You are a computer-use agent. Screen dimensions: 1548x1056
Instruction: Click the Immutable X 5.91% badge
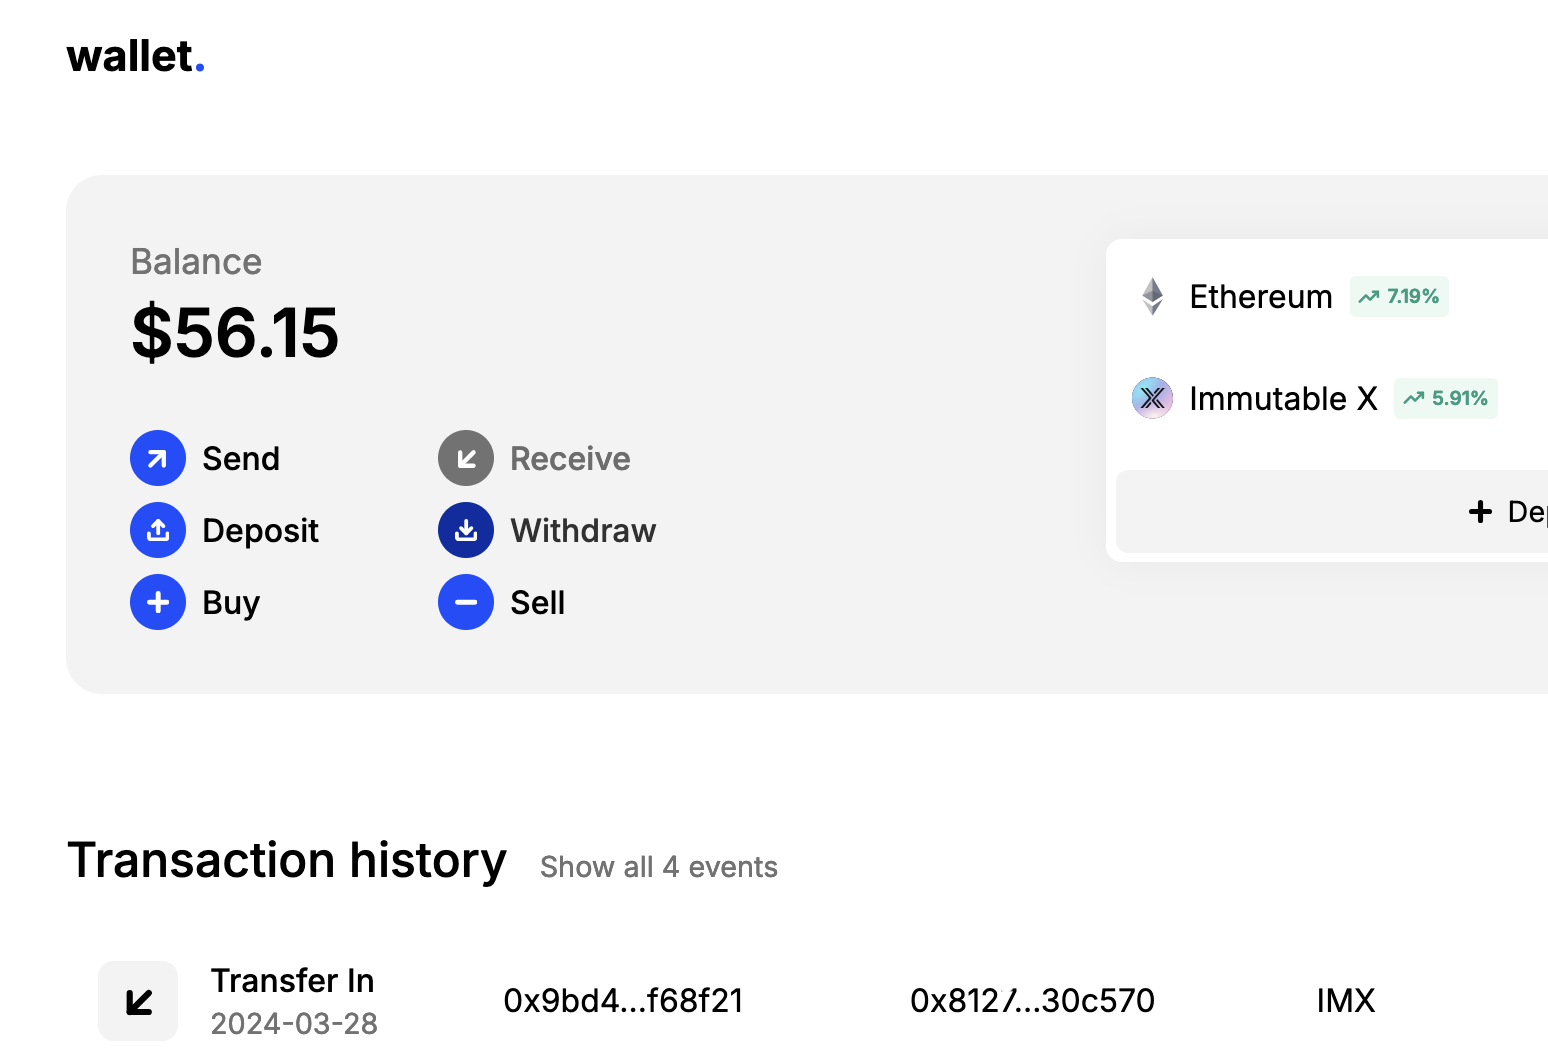pos(1446,398)
